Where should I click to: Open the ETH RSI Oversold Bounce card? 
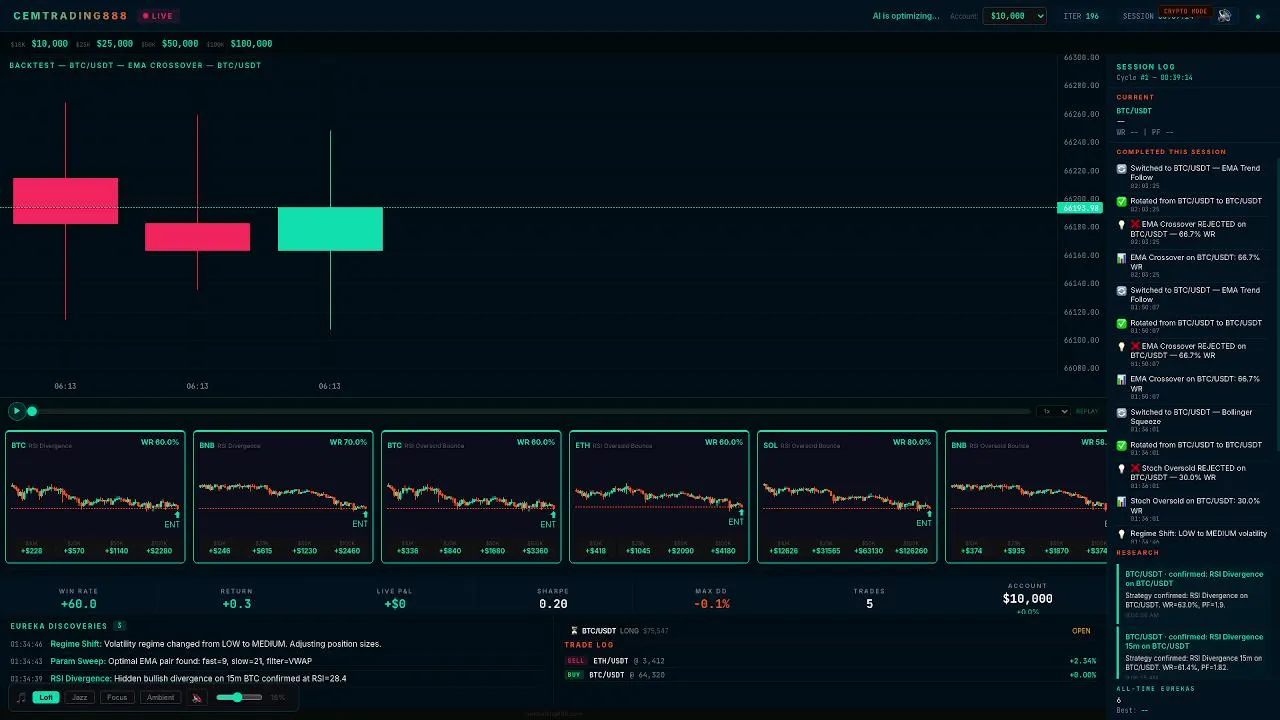tap(659, 497)
